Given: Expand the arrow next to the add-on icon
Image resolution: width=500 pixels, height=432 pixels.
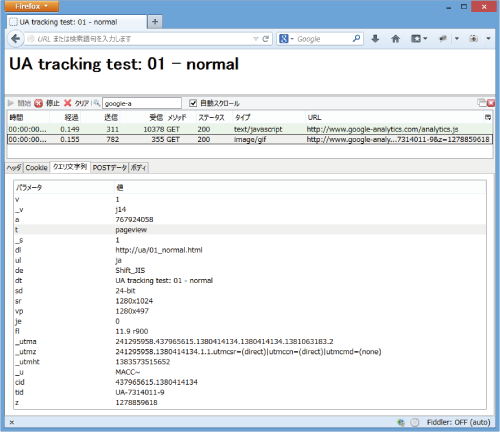Looking at the screenshot, I should [x=457, y=39].
